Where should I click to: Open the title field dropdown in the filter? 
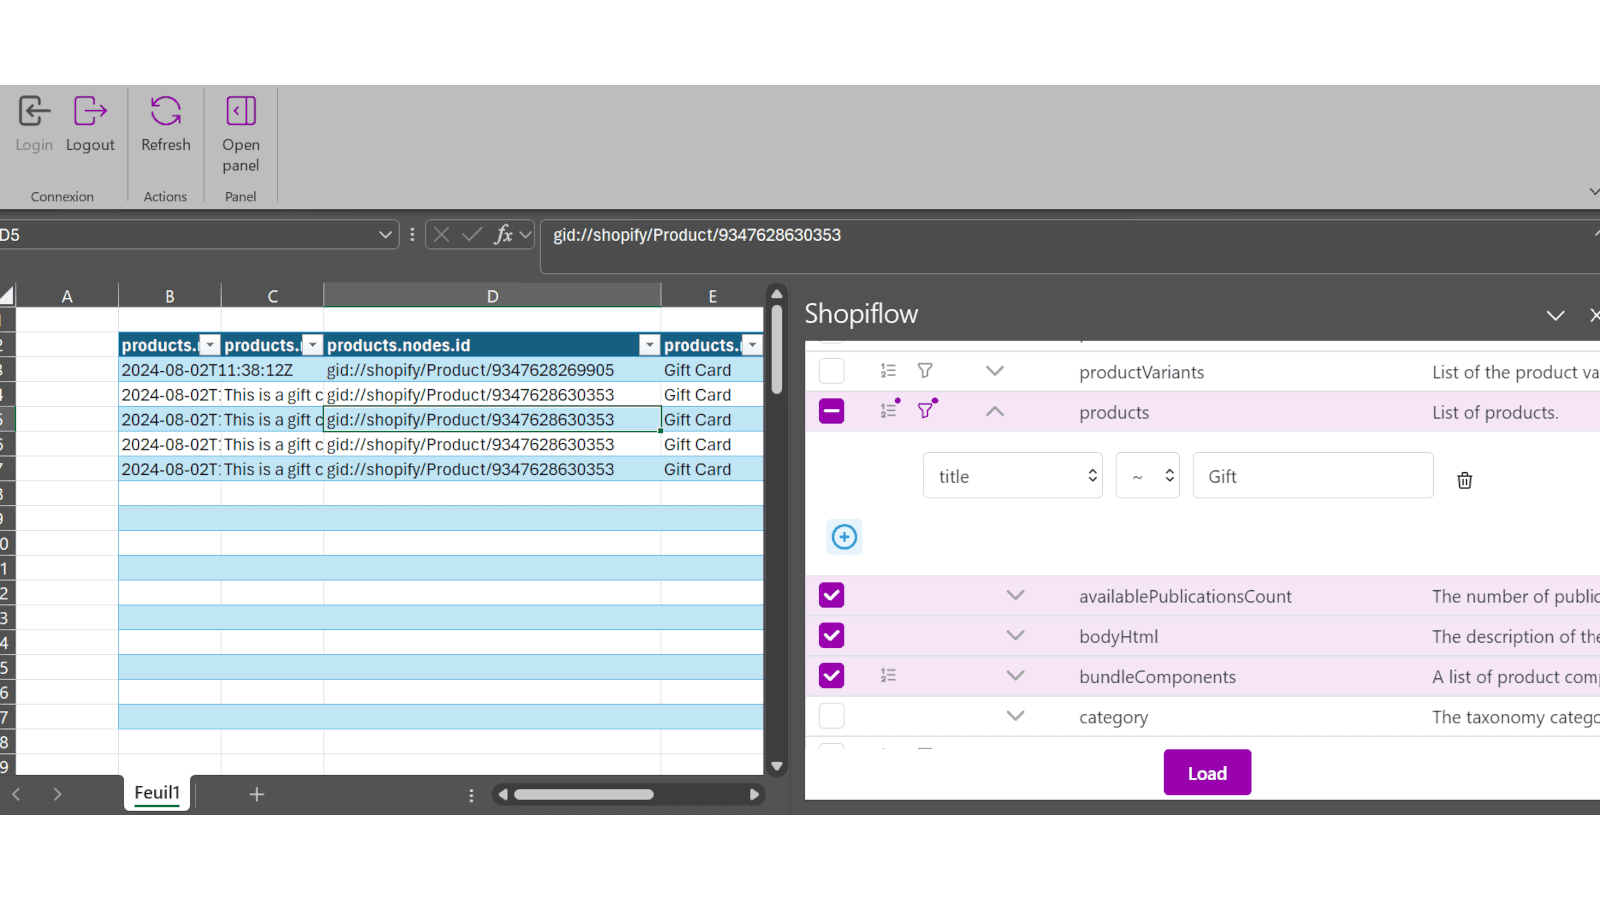(x=1012, y=476)
